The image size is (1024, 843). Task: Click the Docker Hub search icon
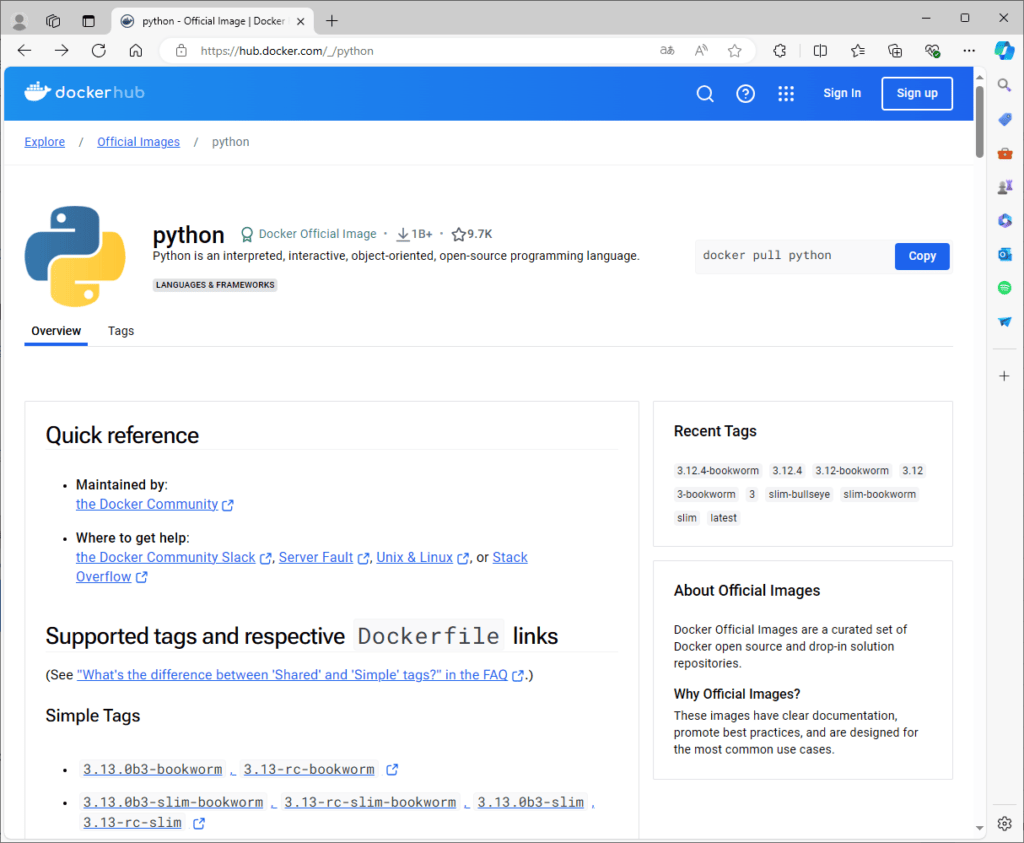pos(705,93)
